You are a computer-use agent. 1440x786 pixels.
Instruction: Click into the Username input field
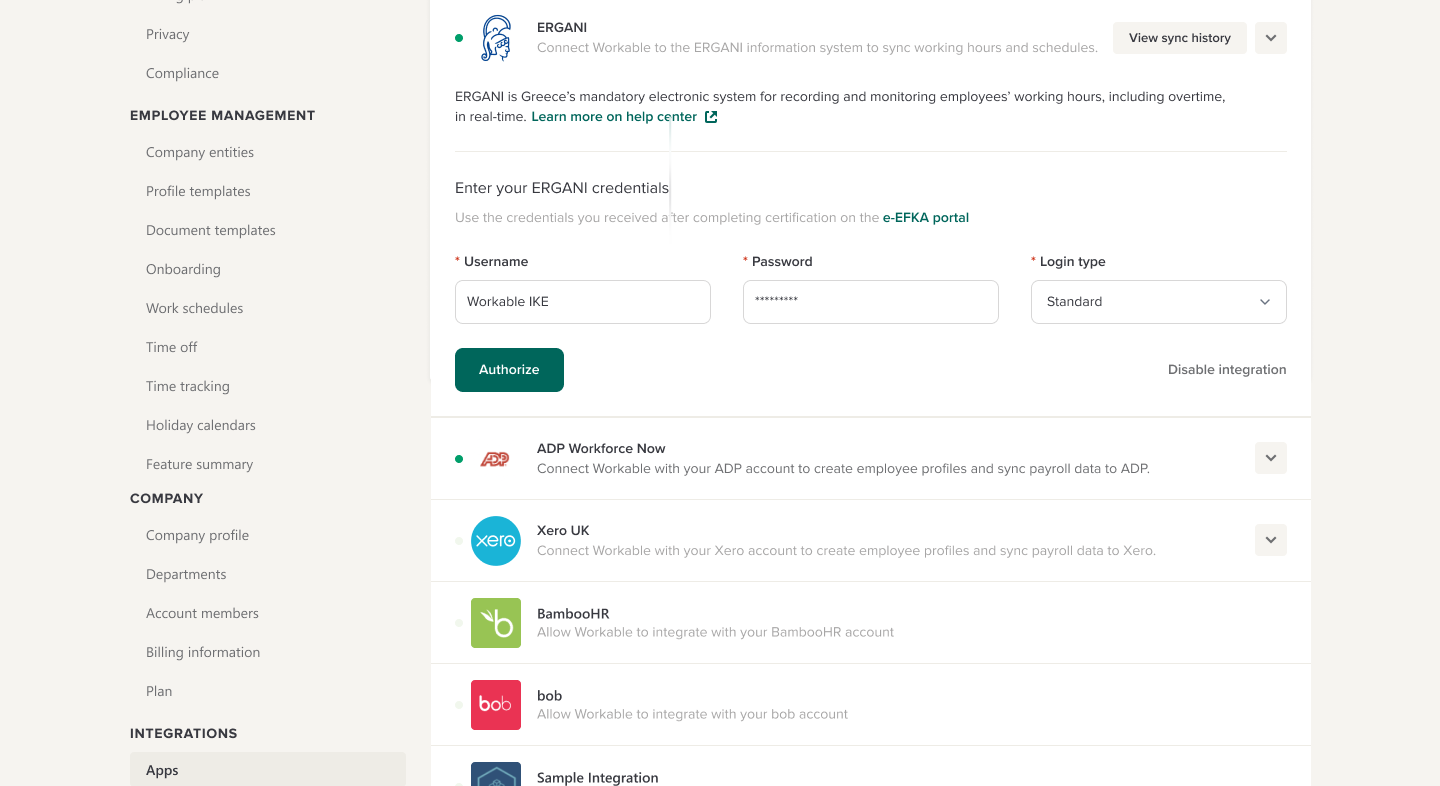583,302
